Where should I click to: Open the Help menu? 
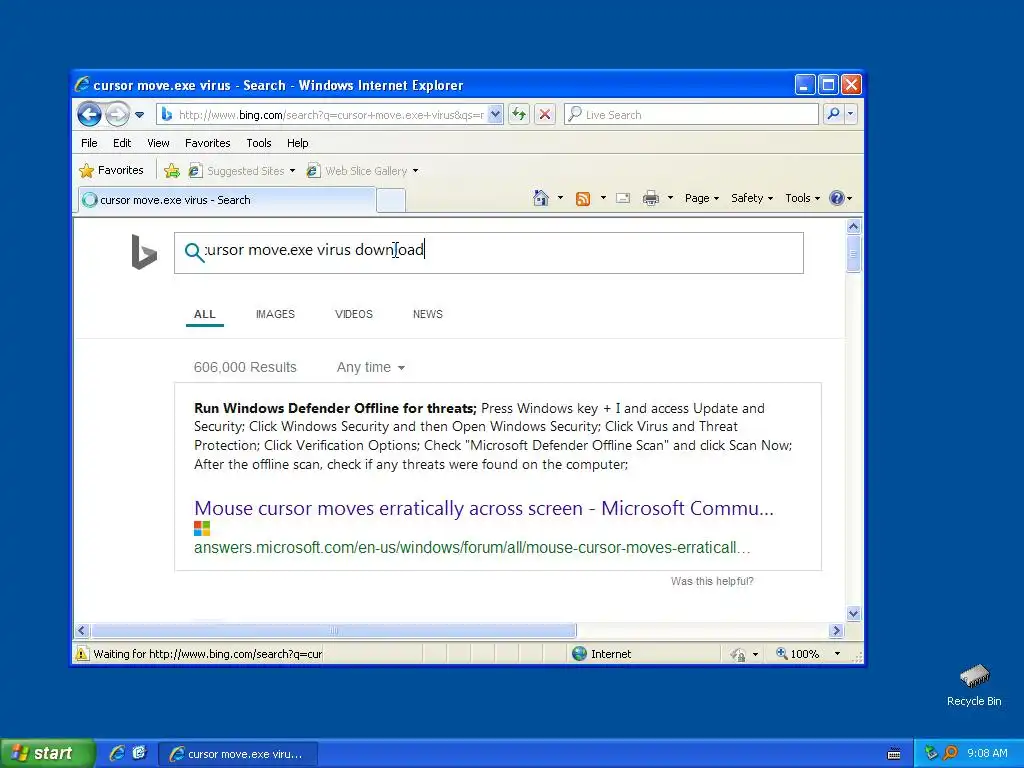pos(297,143)
